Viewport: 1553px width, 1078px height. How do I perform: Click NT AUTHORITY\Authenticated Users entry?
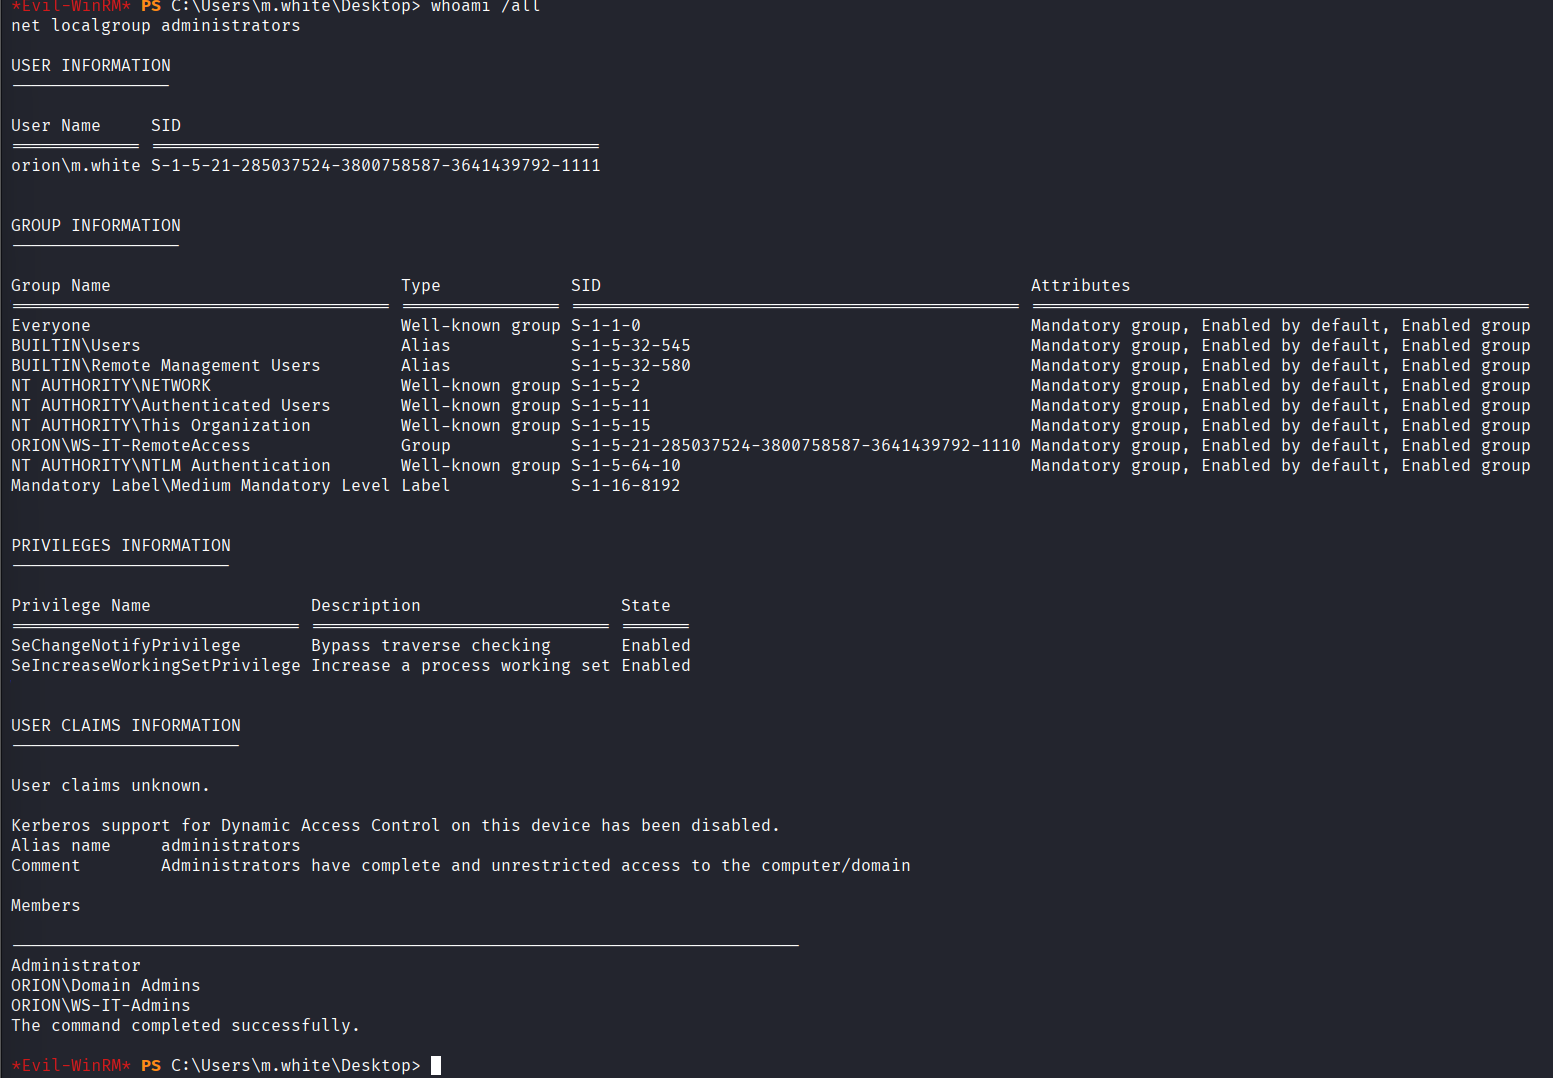click(171, 406)
